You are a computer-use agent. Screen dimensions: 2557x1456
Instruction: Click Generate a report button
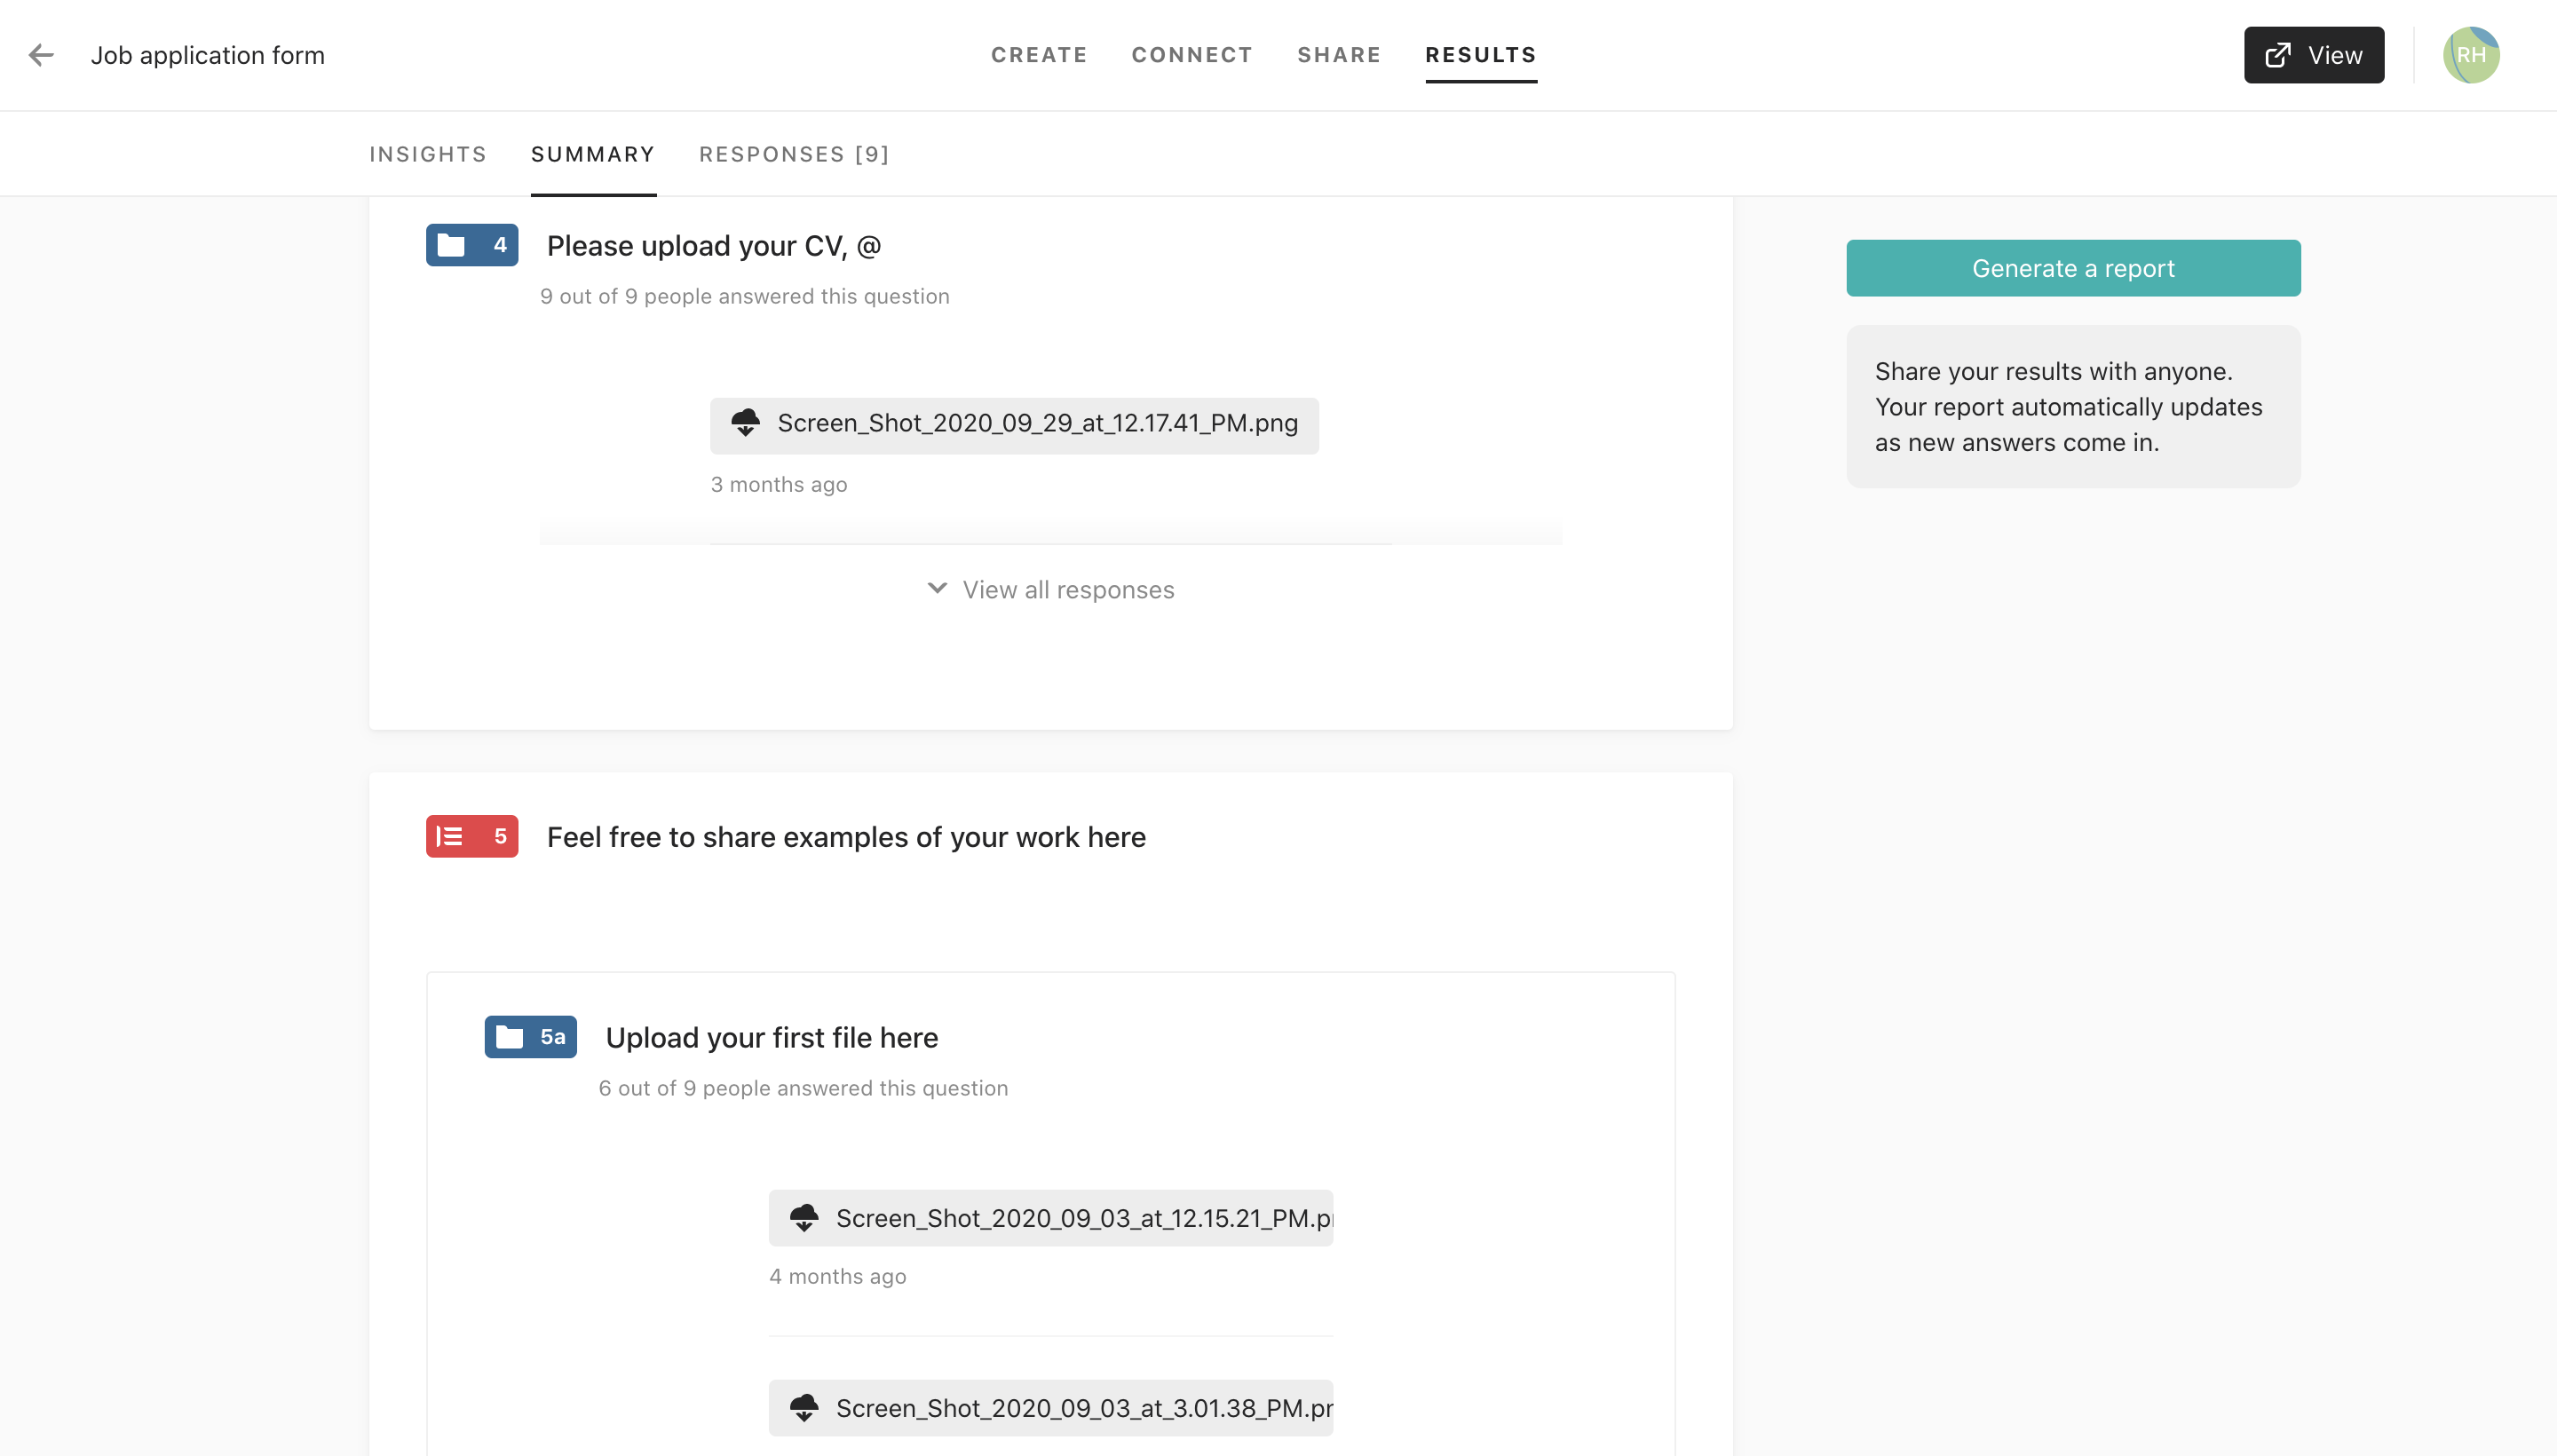(2073, 268)
